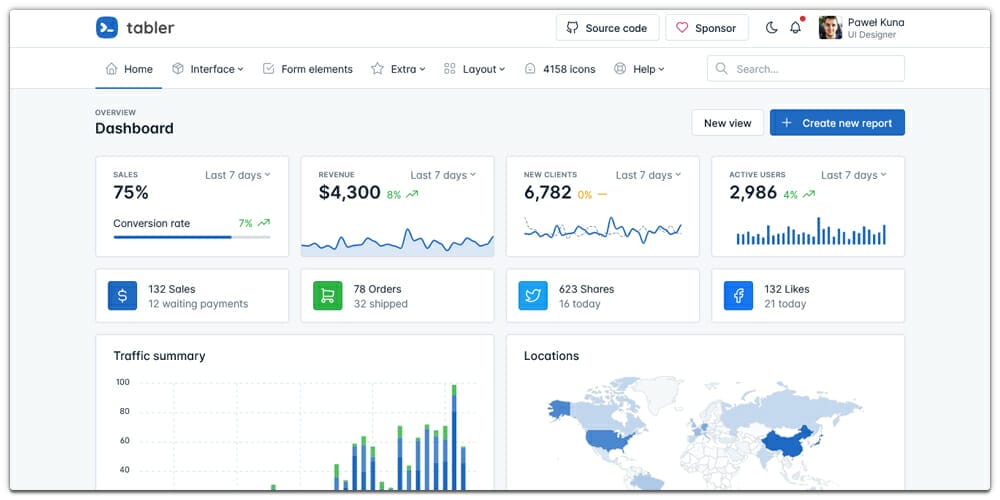Expand the Extra menu
Viewport: 1000px width, 500px height.
pos(398,69)
